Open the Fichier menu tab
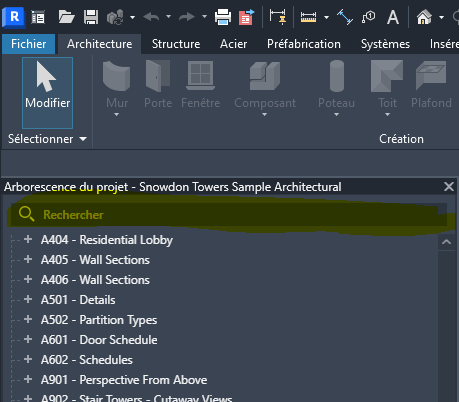The height and width of the screenshot is (402, 459). coord(28,44)
